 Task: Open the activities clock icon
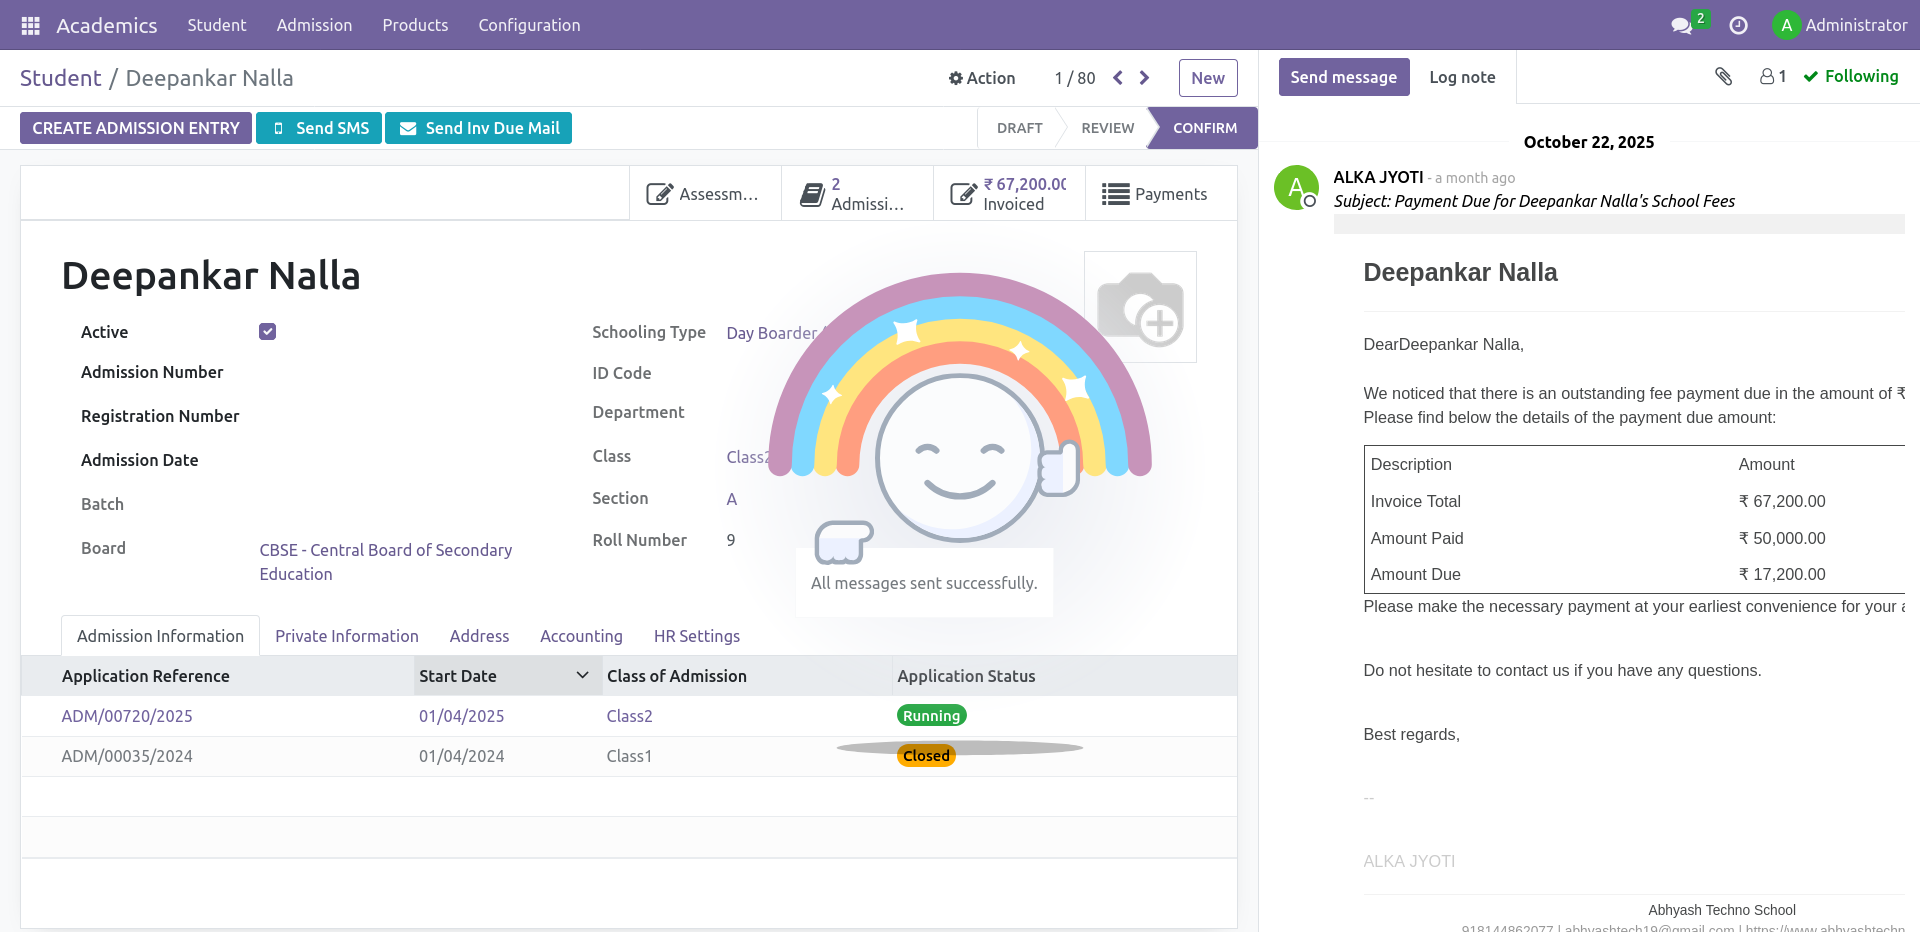[x=1738, y=25]
